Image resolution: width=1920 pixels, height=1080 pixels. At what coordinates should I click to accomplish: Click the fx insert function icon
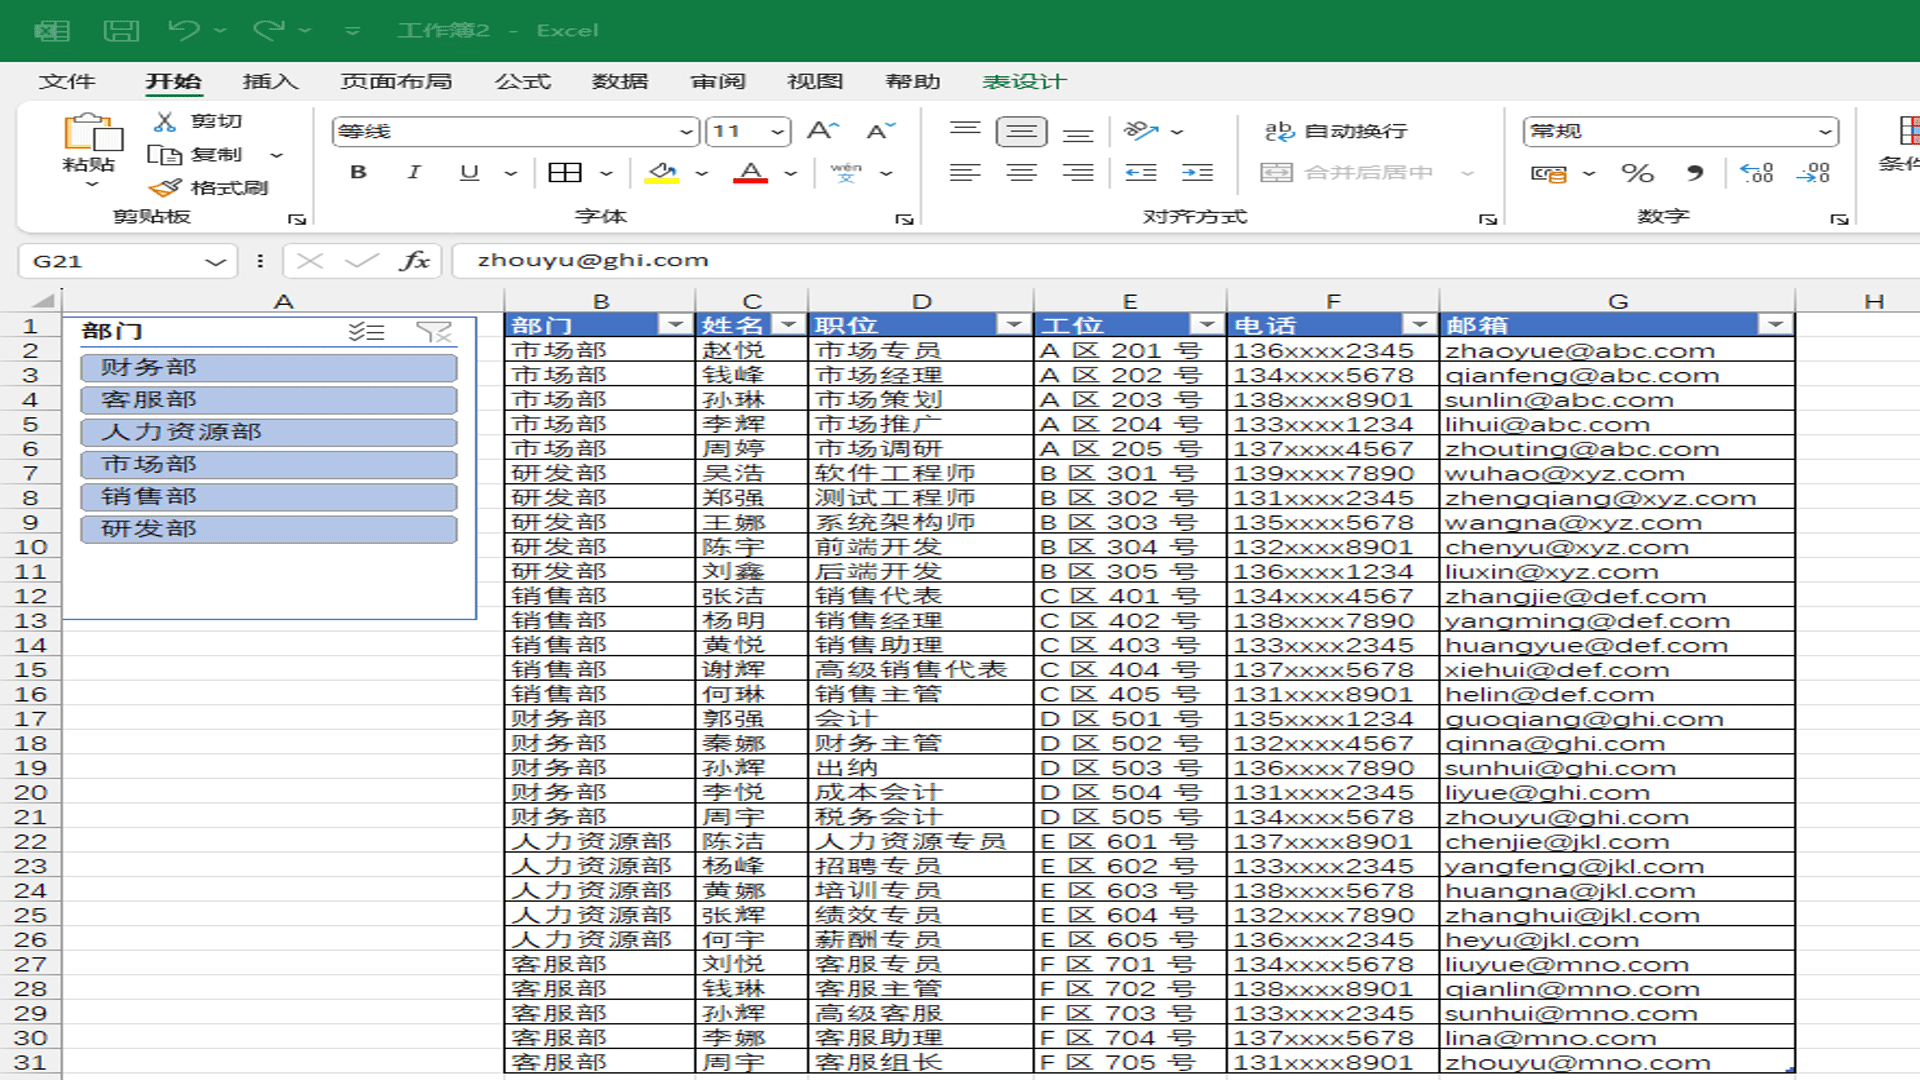click(x=414, y=261)
